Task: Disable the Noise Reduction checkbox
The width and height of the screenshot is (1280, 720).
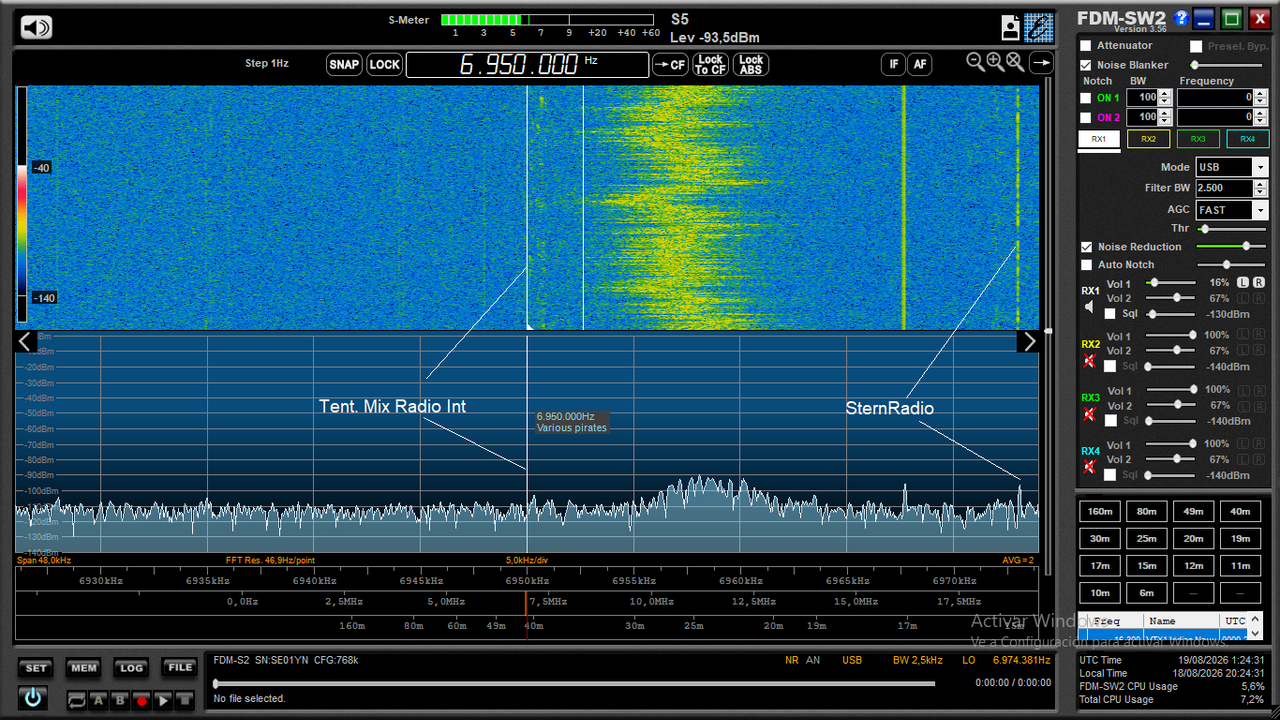Action: [x=1086, y=247]
